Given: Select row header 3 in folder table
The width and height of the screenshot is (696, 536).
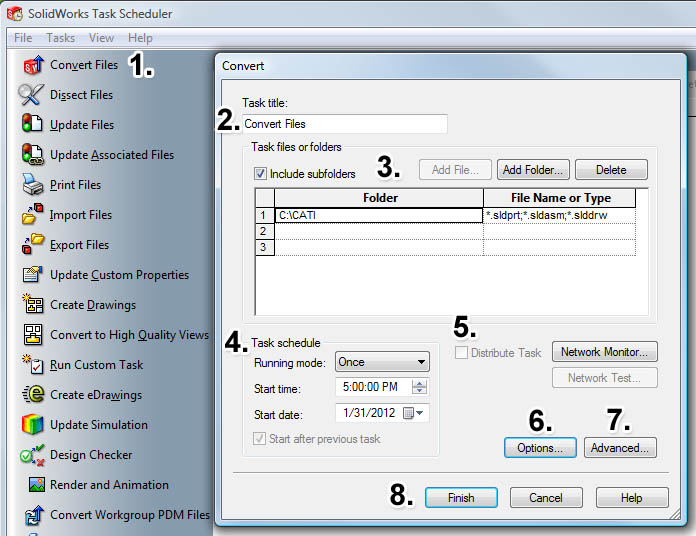Looking at the screenshot, I should pyautogui.click(x=265, y=247).
